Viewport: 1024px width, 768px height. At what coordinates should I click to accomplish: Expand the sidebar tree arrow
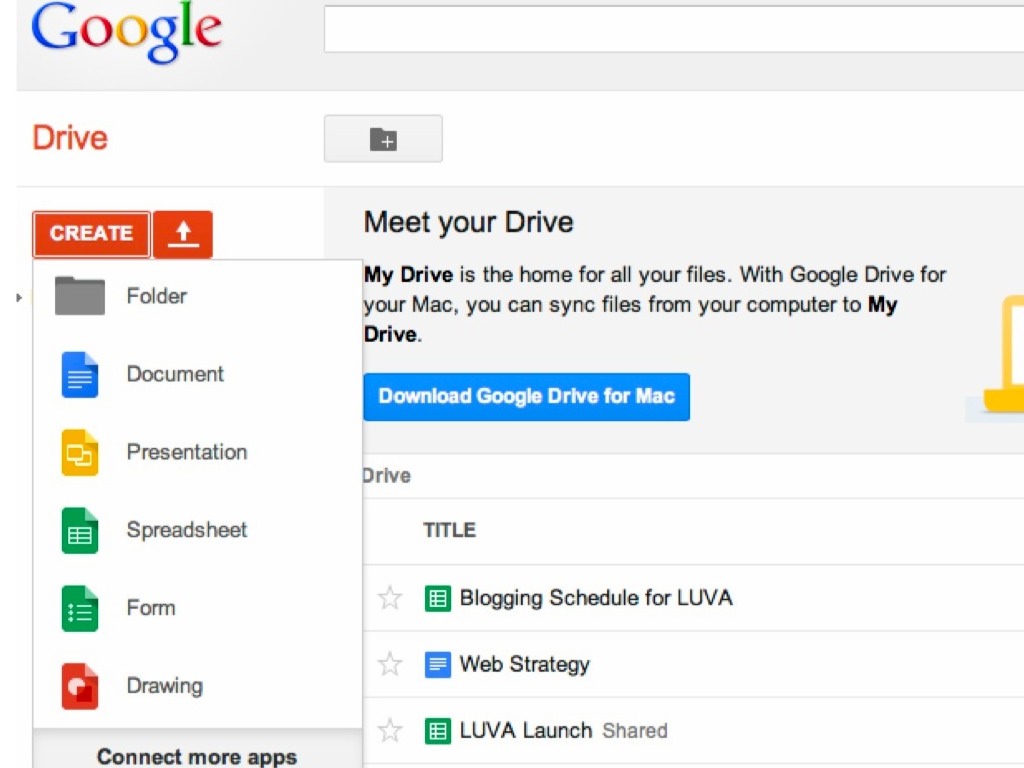coord(20,297)
